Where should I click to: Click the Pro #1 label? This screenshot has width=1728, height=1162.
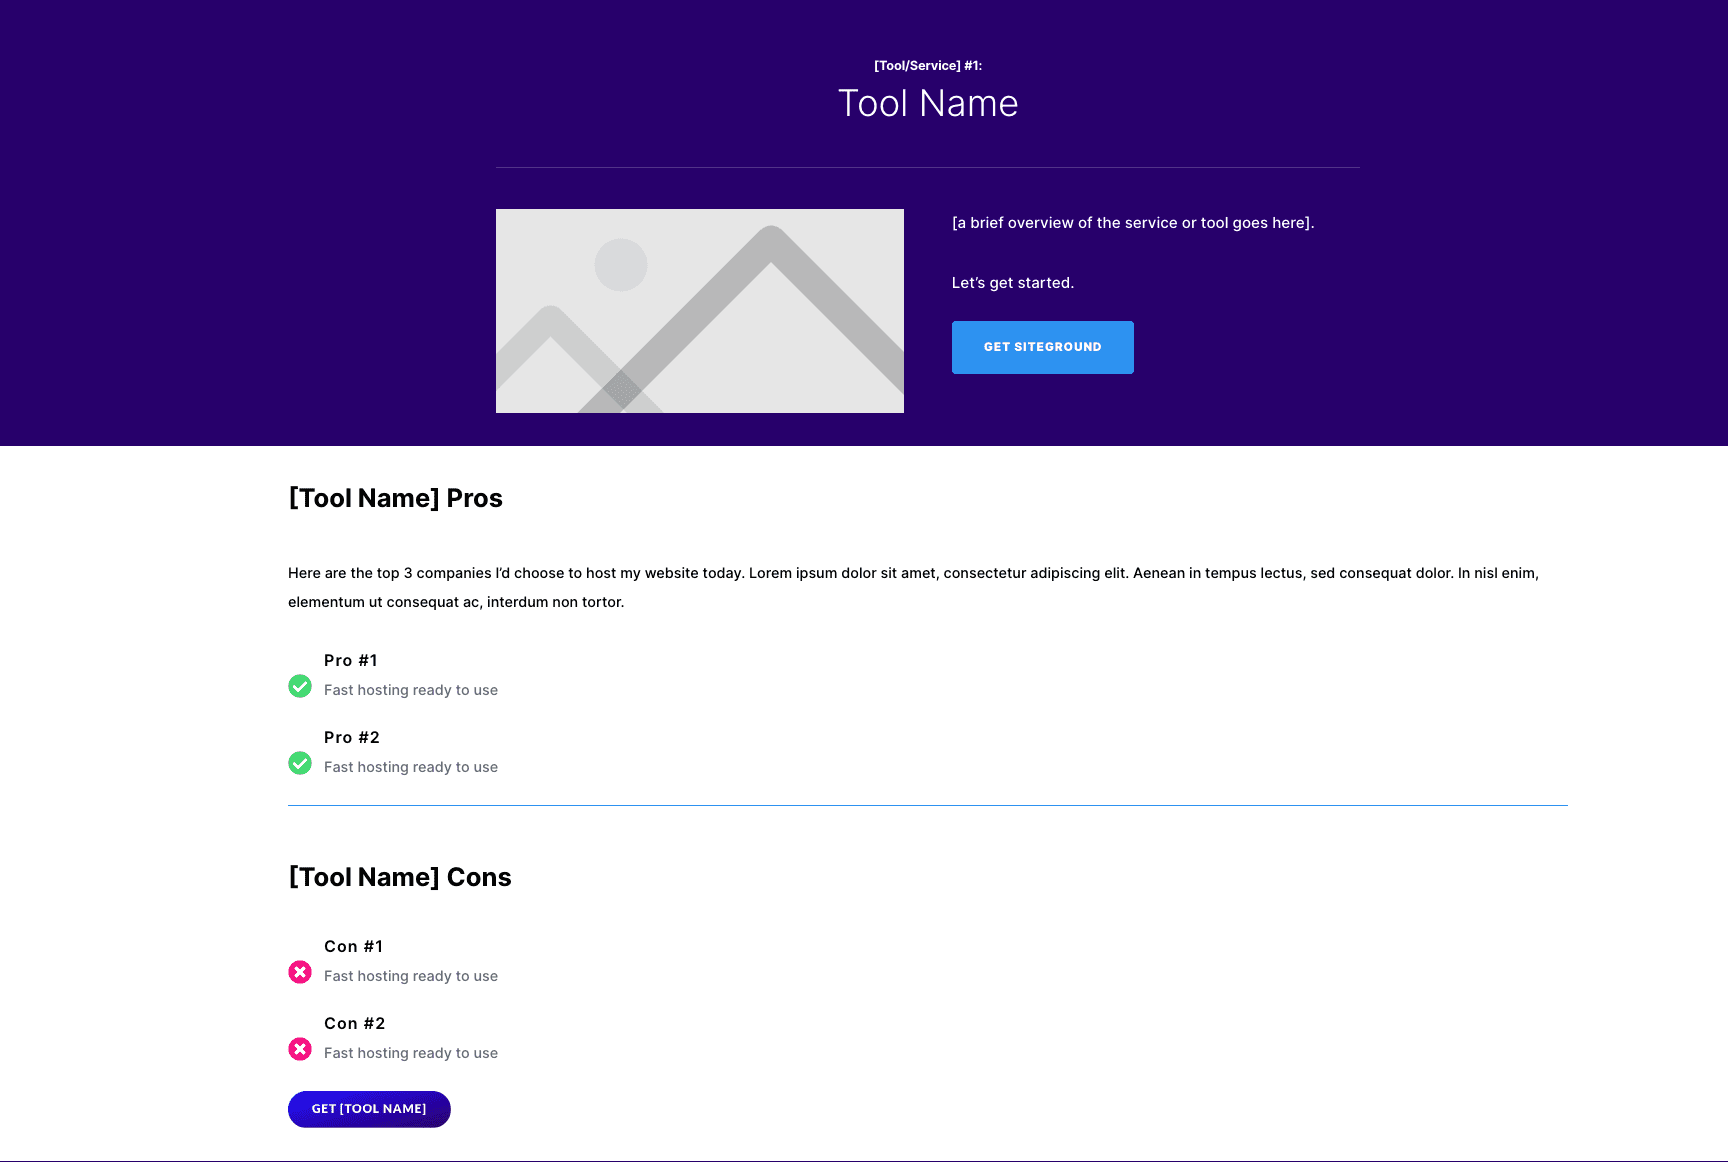coord(350,660)
